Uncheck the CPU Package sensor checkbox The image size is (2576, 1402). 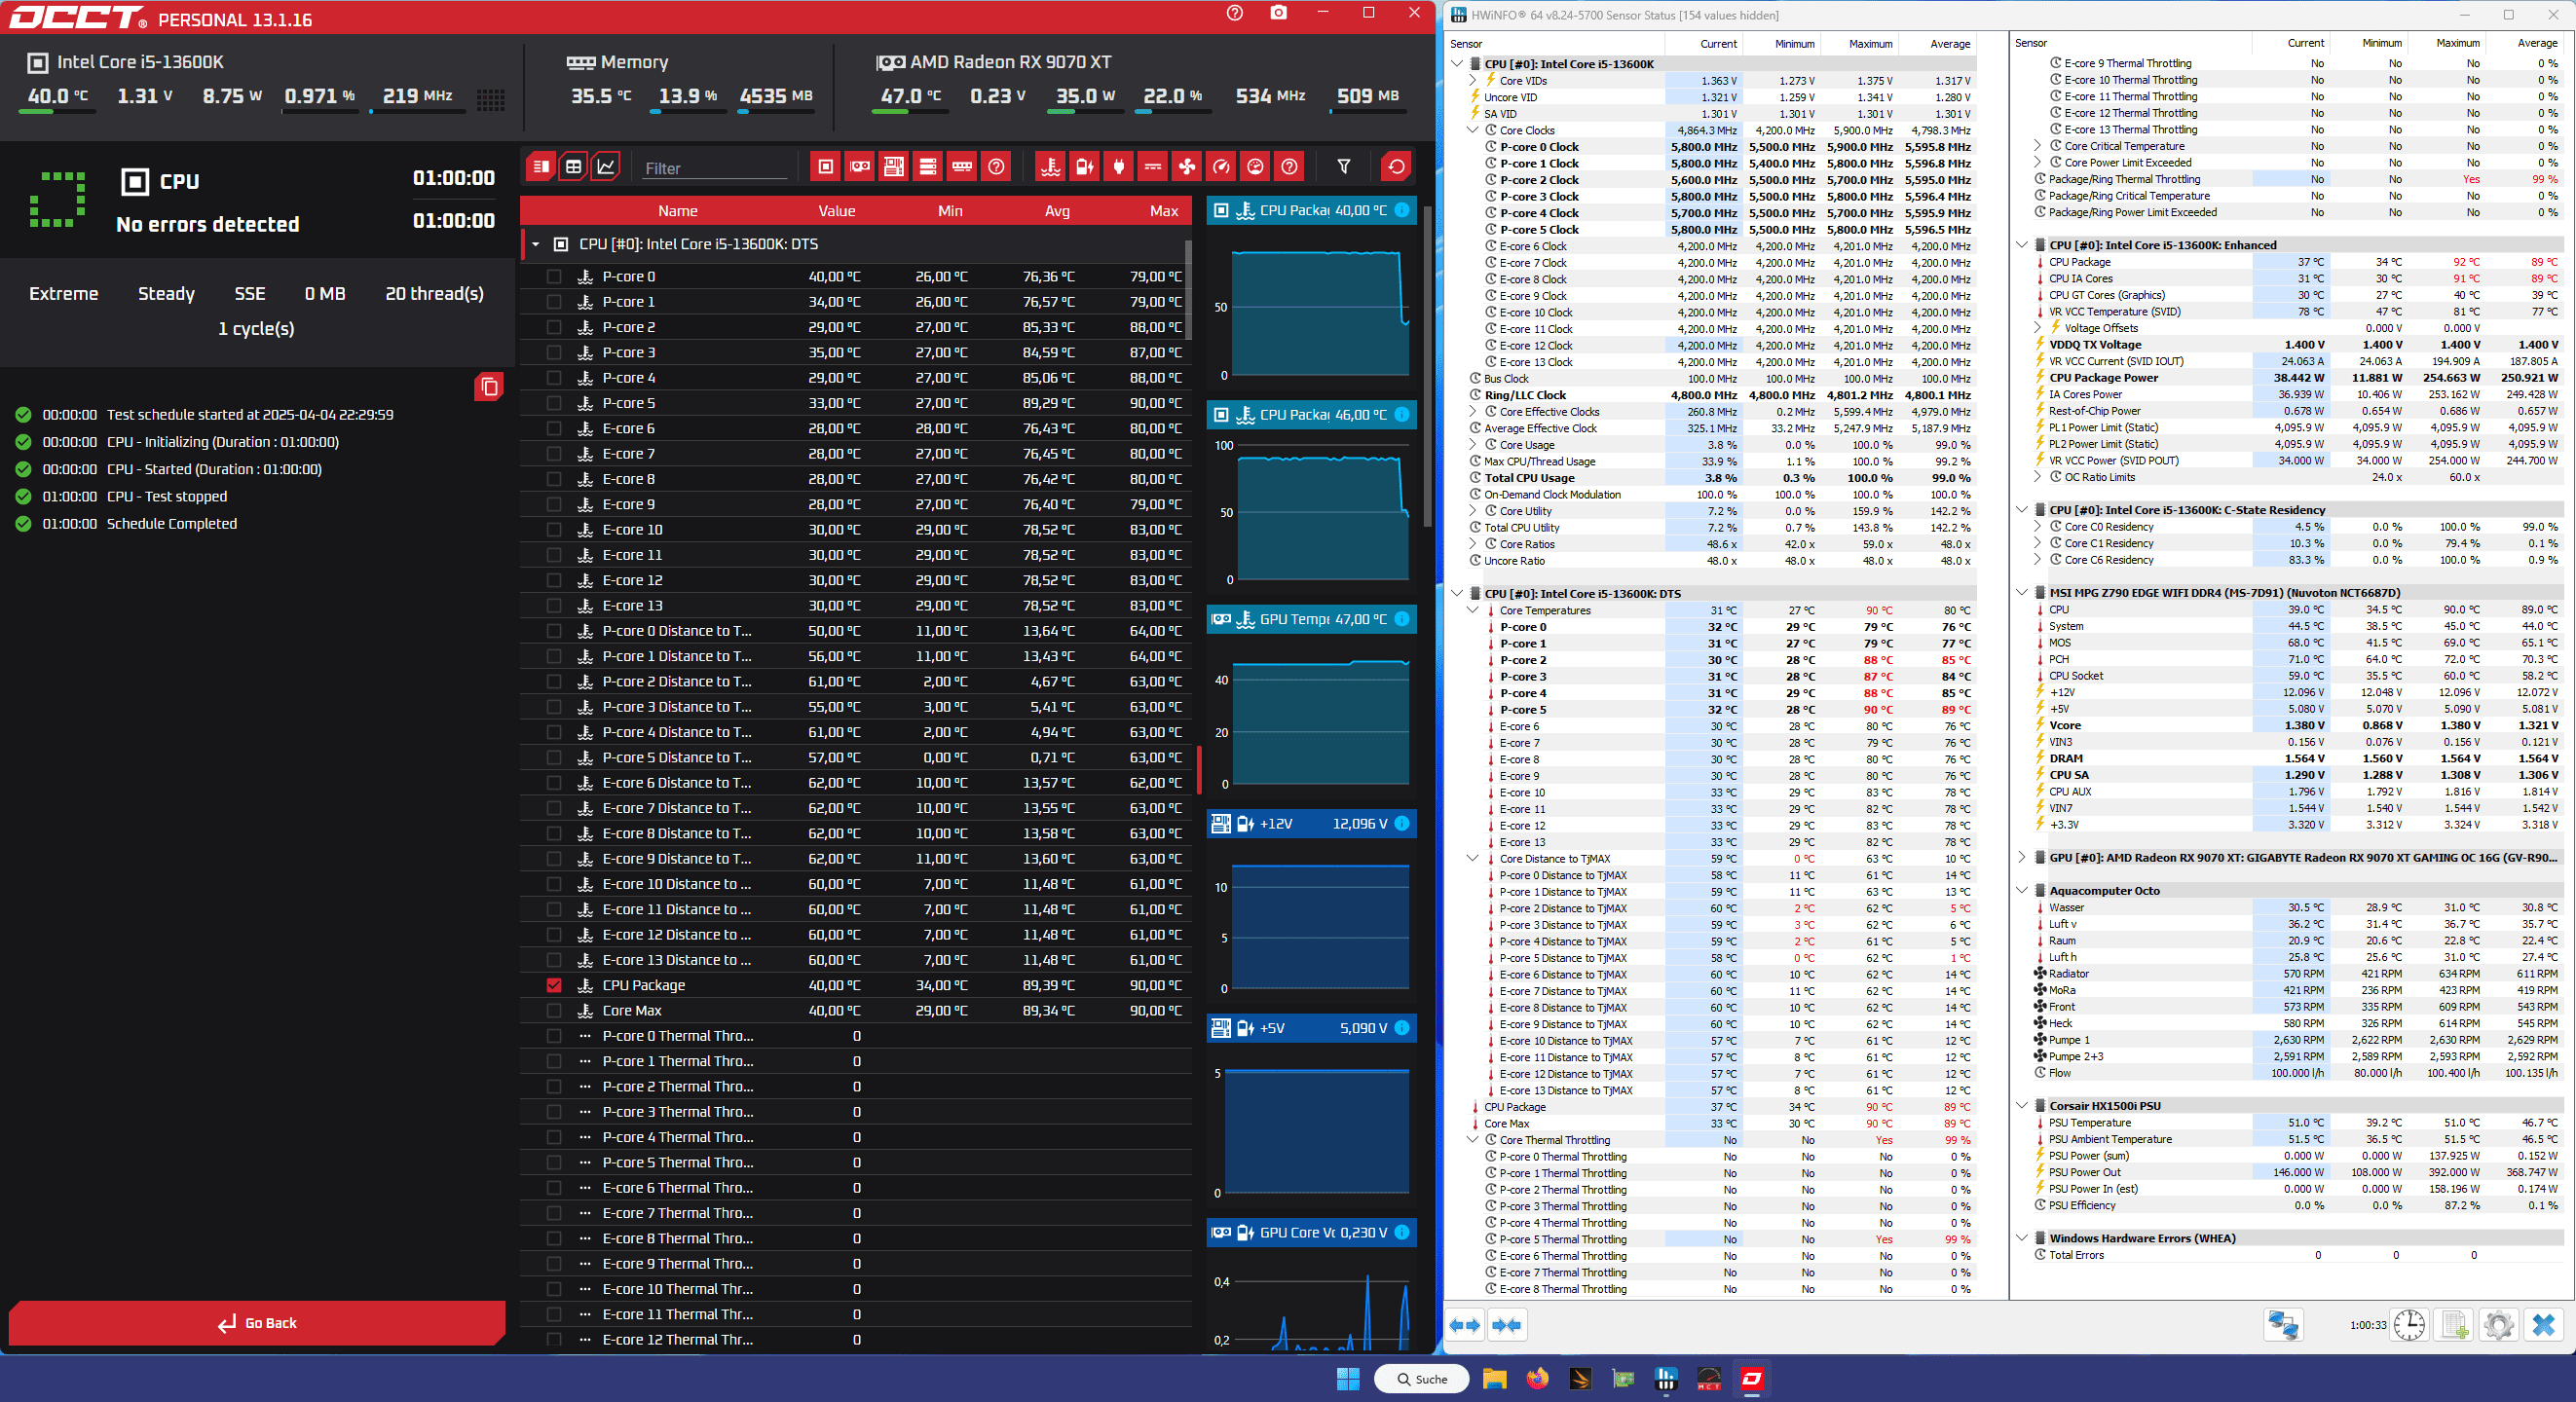554,985
